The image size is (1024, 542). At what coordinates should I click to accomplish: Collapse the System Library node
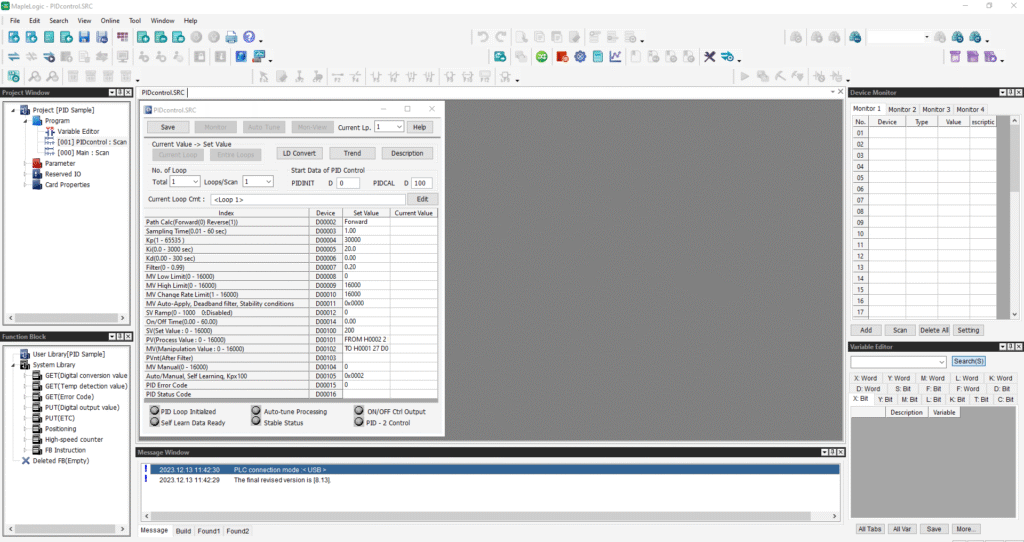[13, 365]
